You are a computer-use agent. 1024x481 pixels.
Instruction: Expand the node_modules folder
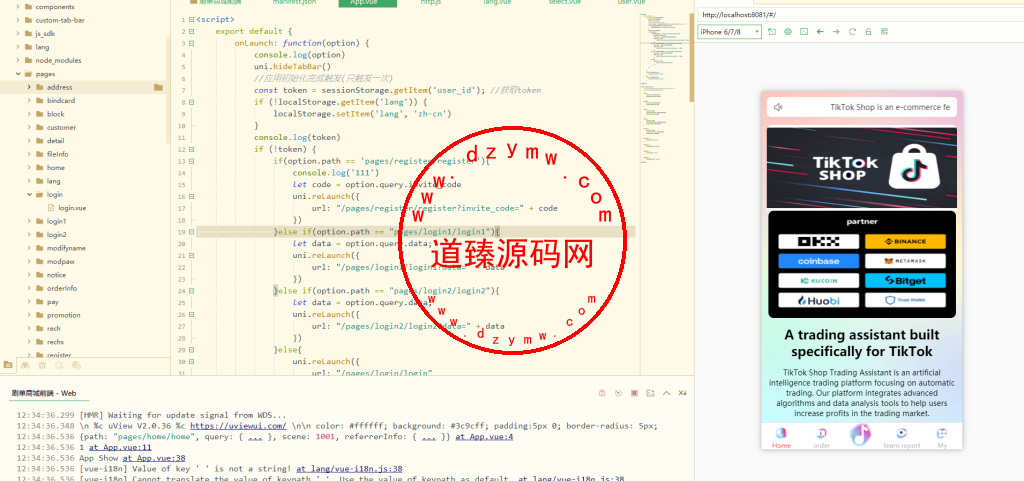click(18, 60)
